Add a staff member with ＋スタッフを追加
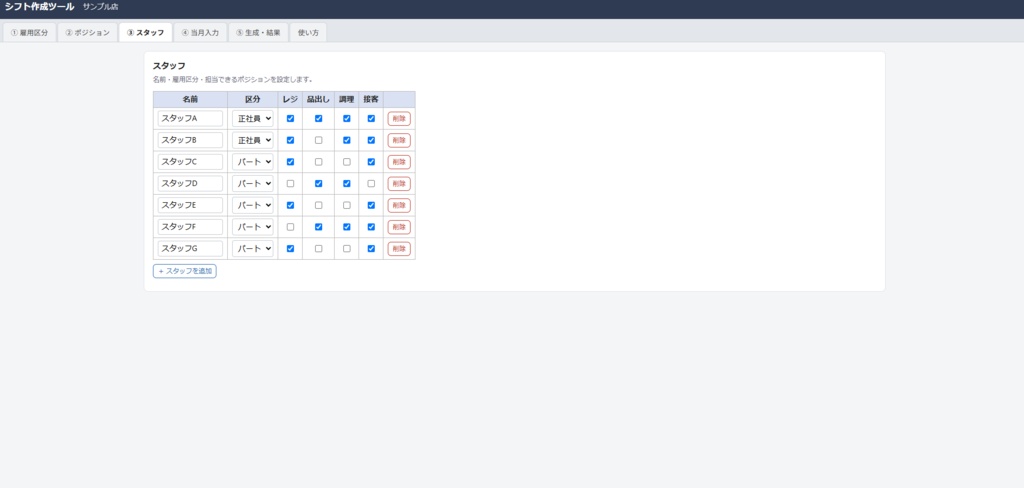The height and width of the screenshot is (488, 1024). 185,270
